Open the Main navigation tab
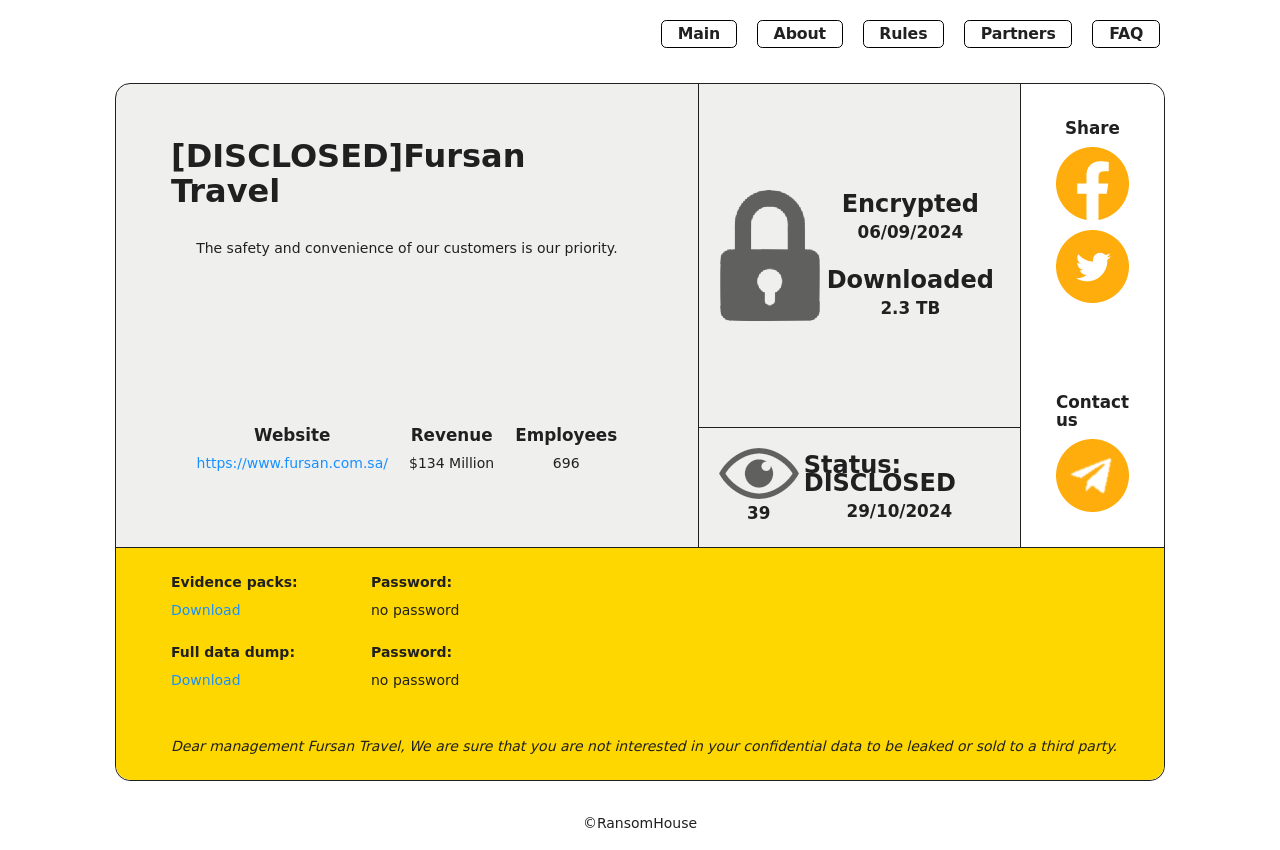1280x850 pixels. 698,34
